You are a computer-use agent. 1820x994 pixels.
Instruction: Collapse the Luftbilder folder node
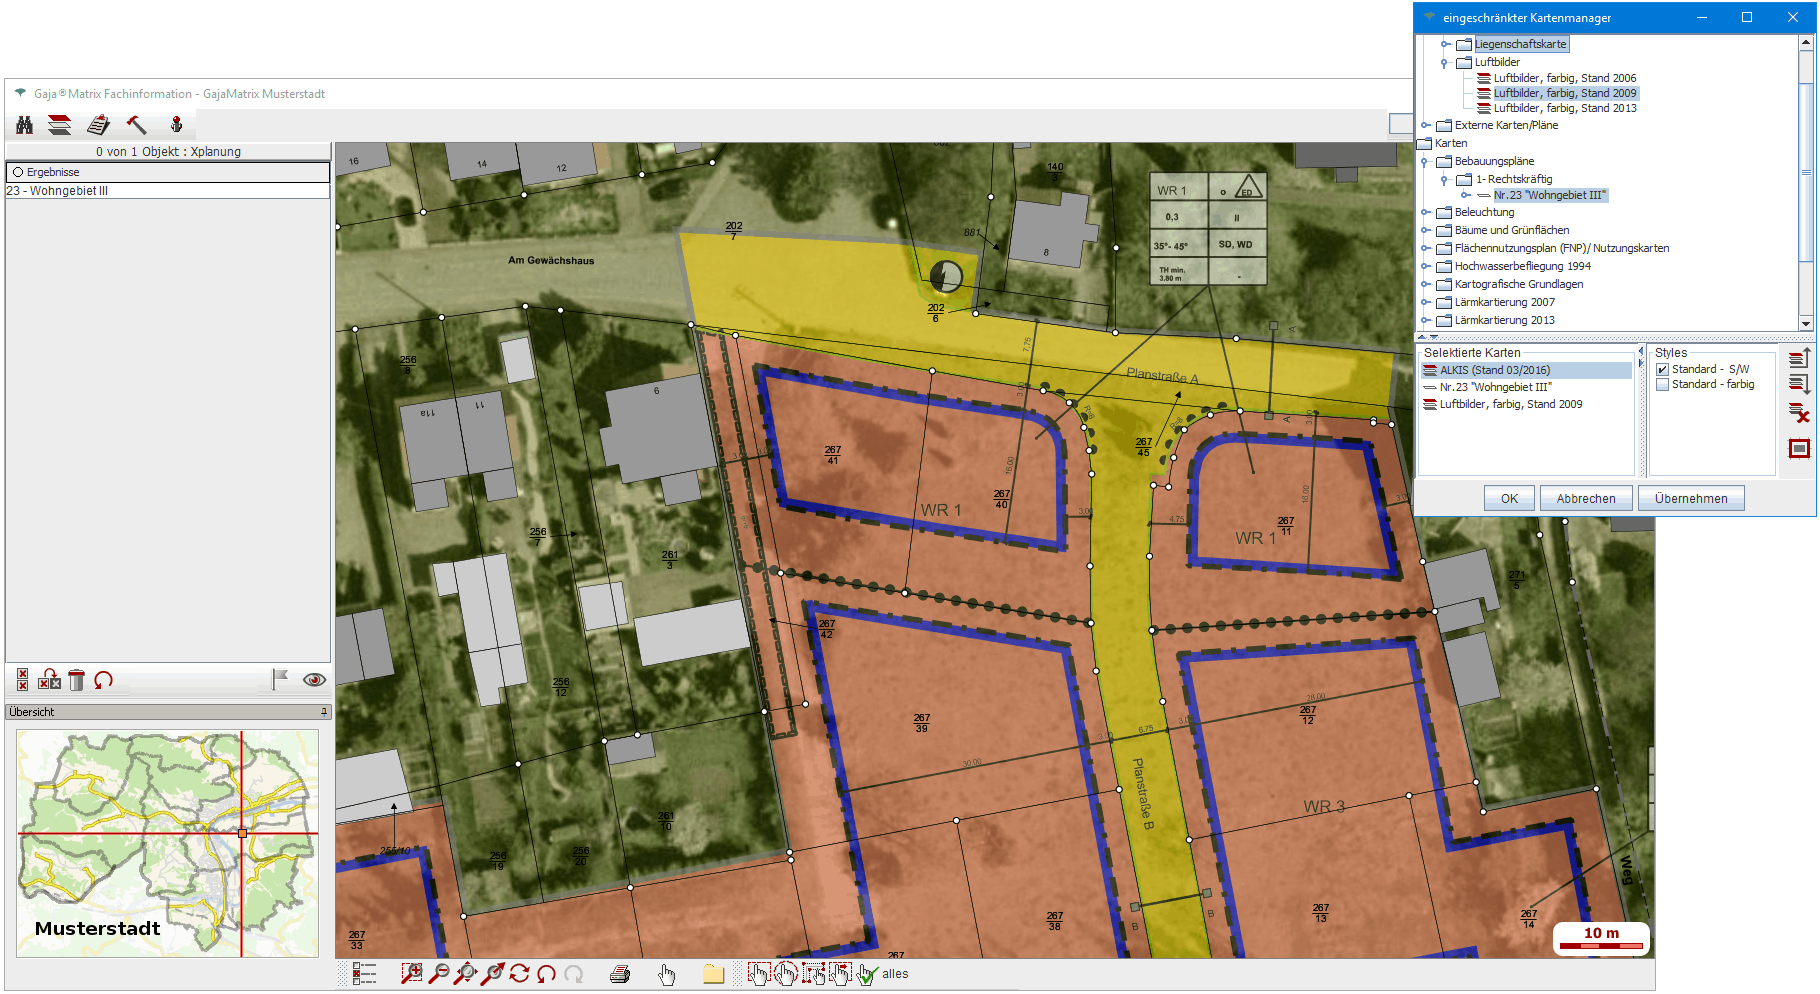(x=1445, y=63)
